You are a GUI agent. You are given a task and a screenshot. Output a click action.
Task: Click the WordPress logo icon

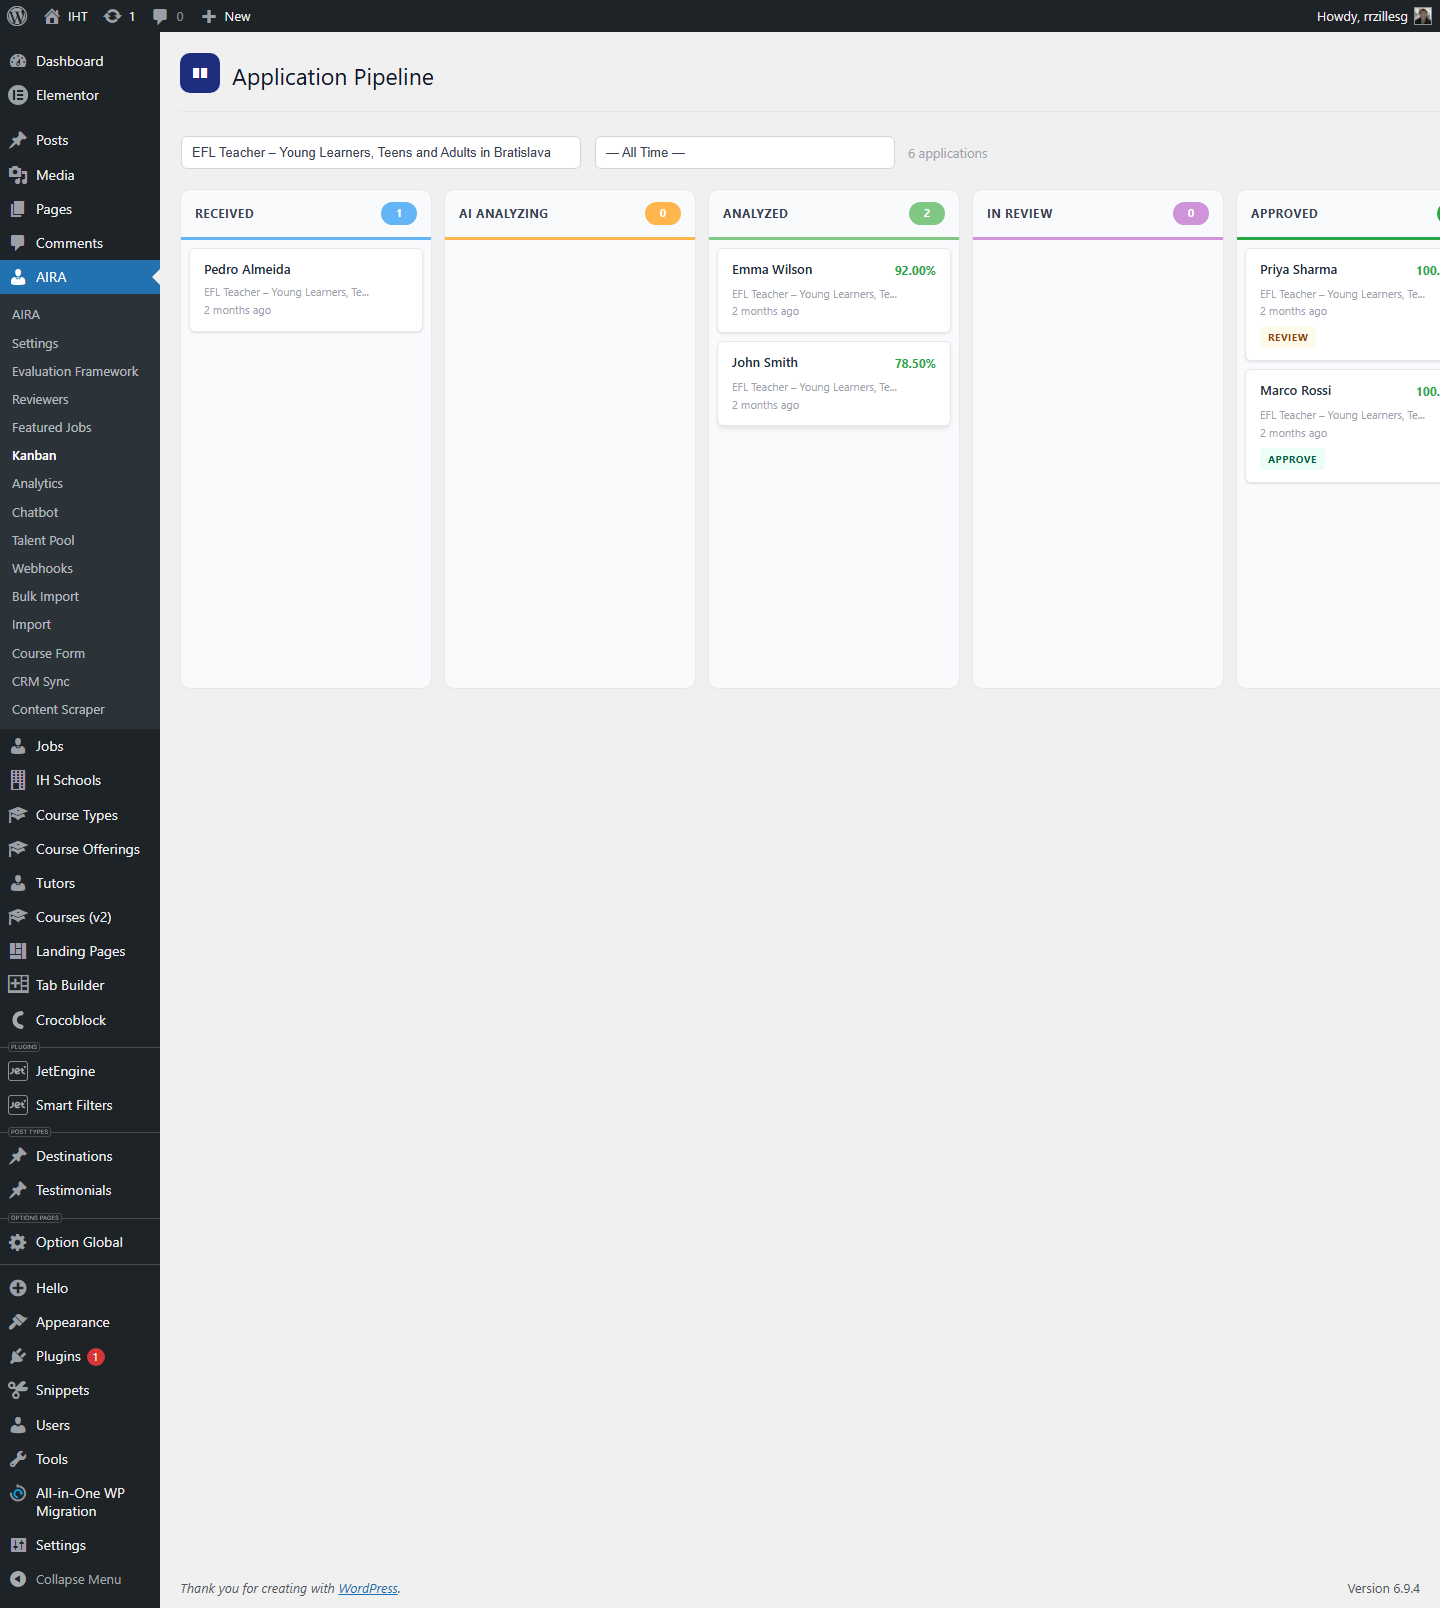click(17, 16)
